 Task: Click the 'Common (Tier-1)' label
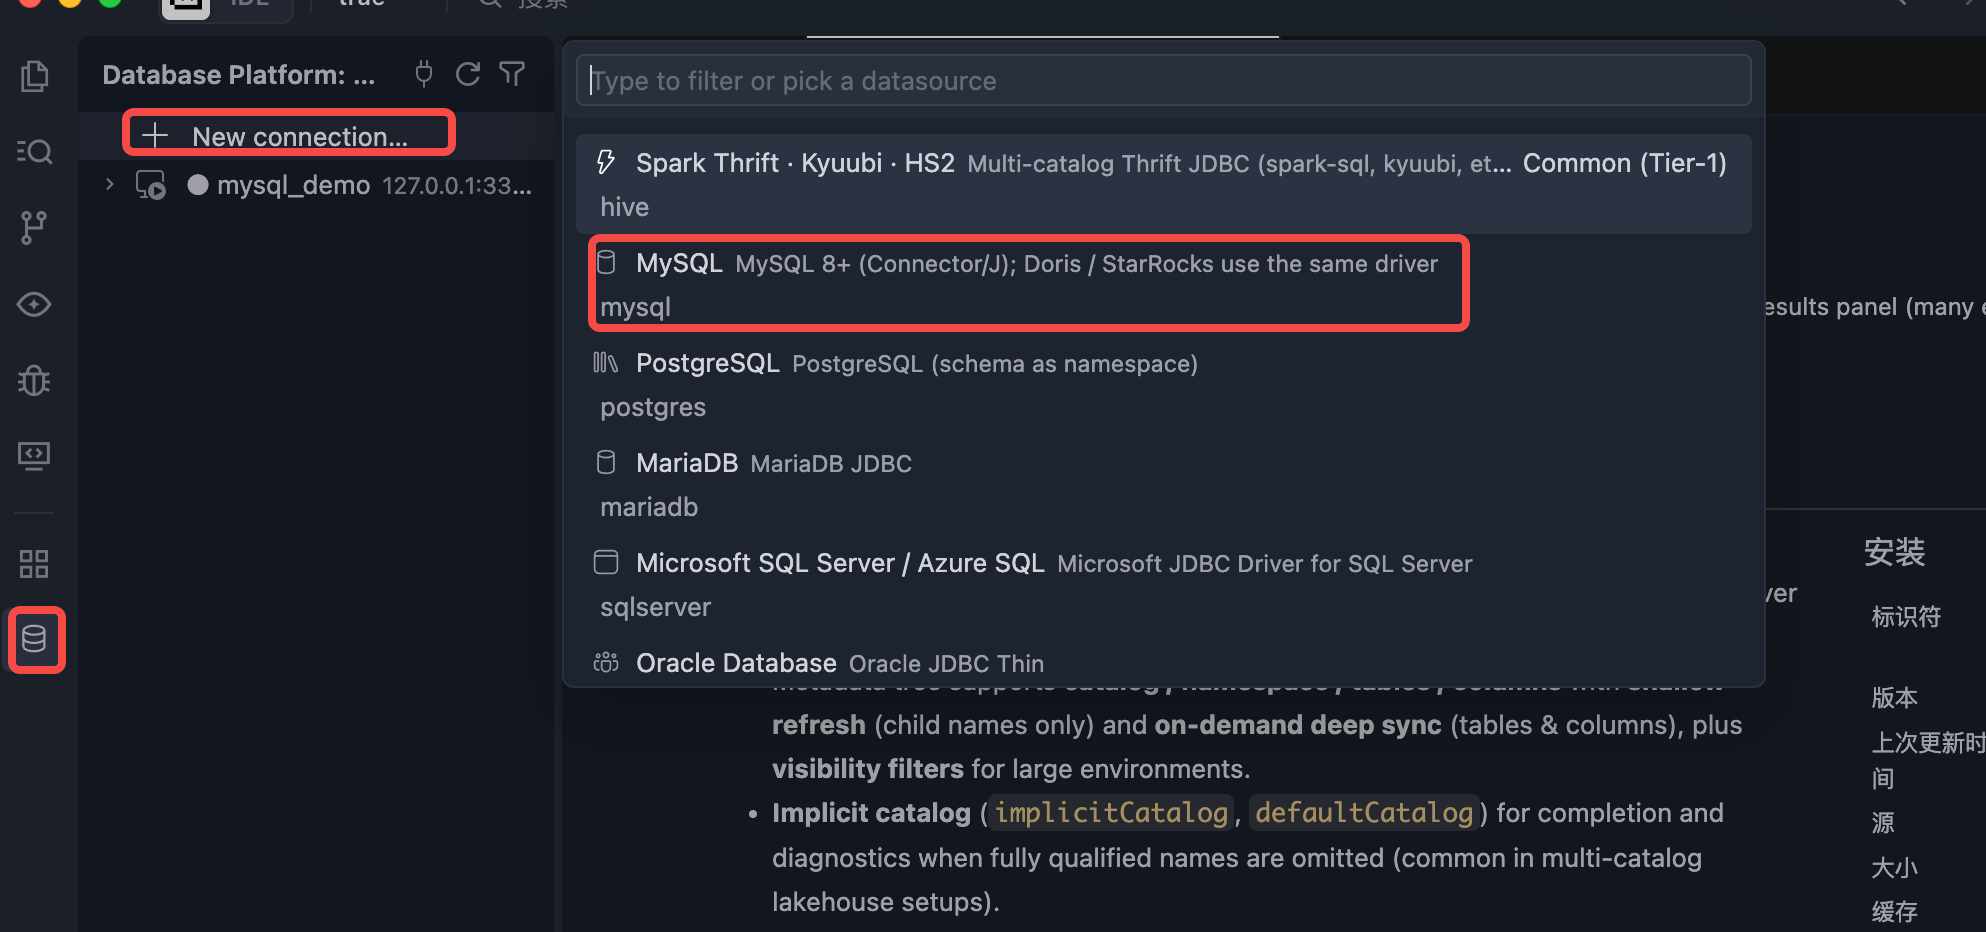[1625, 163]
